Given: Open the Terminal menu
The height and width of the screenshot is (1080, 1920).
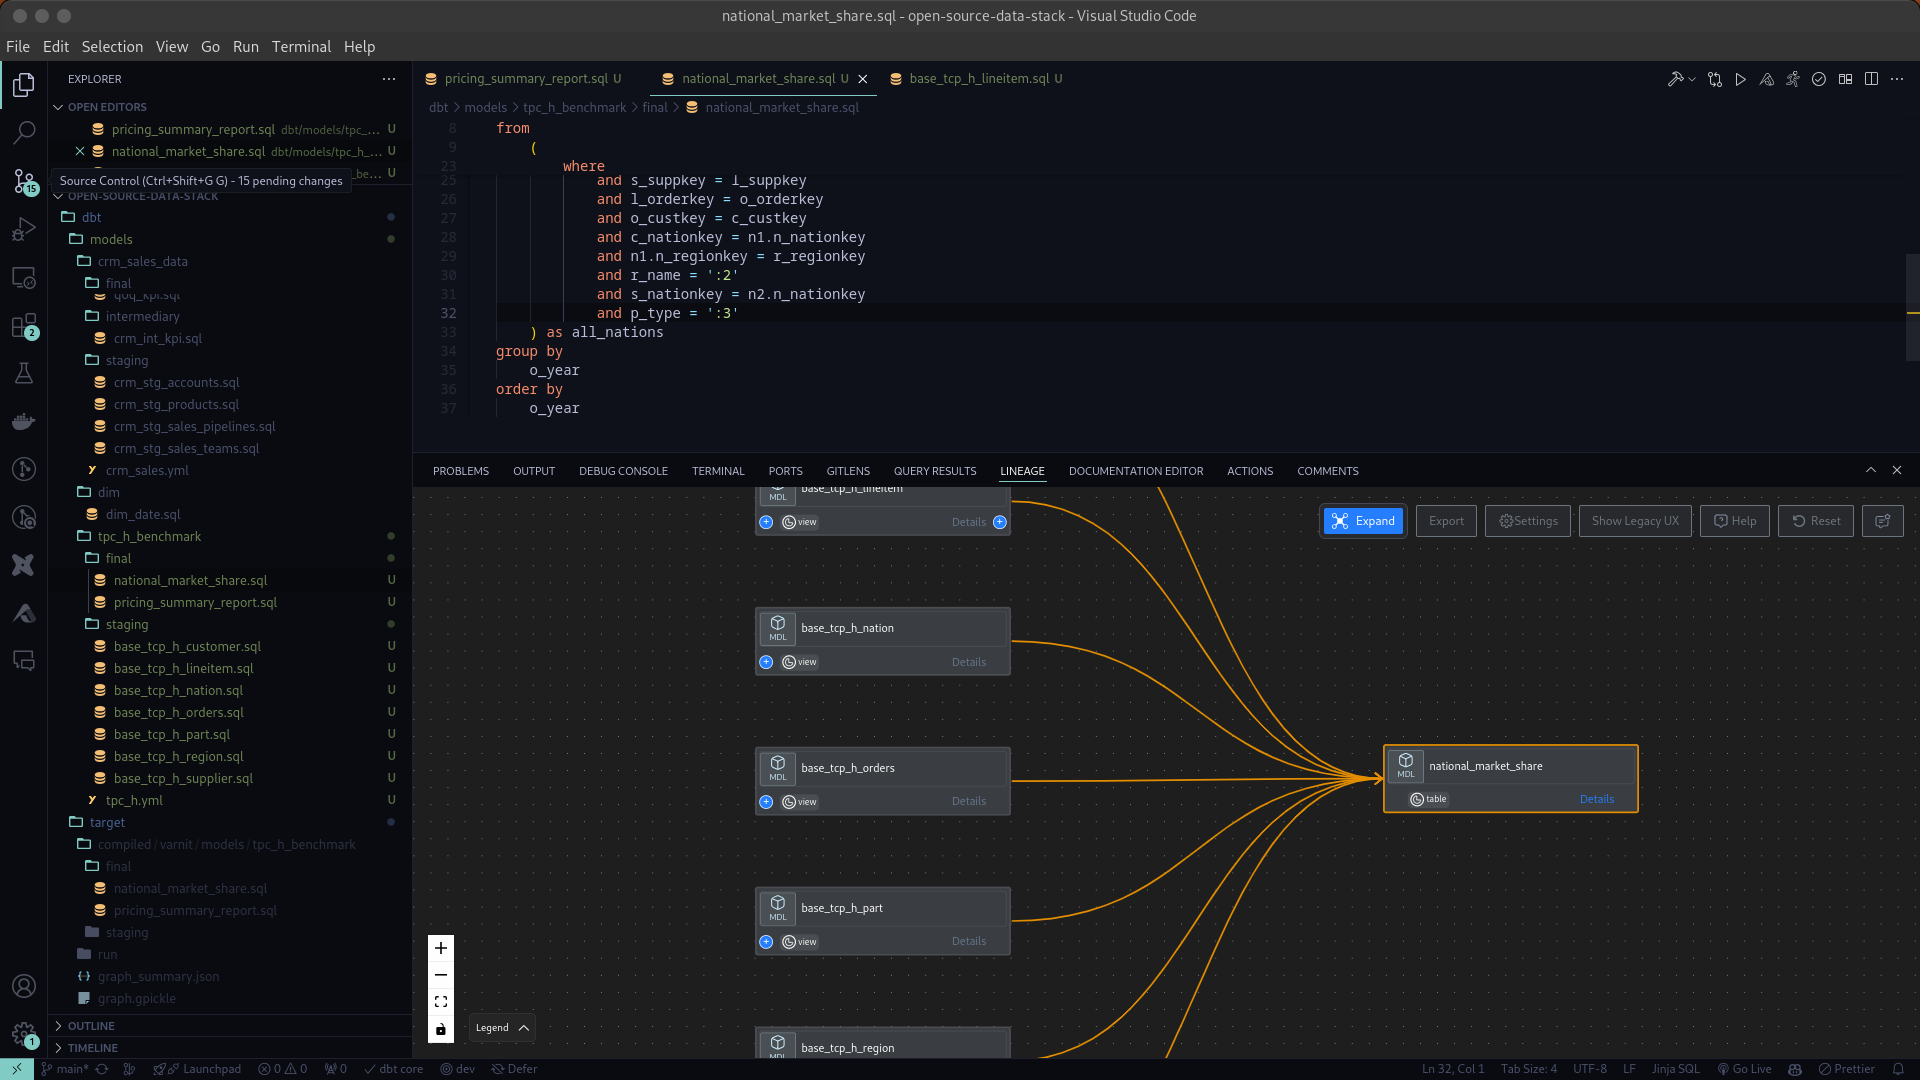Looking at the screenshot, I should tap(301, 47).
